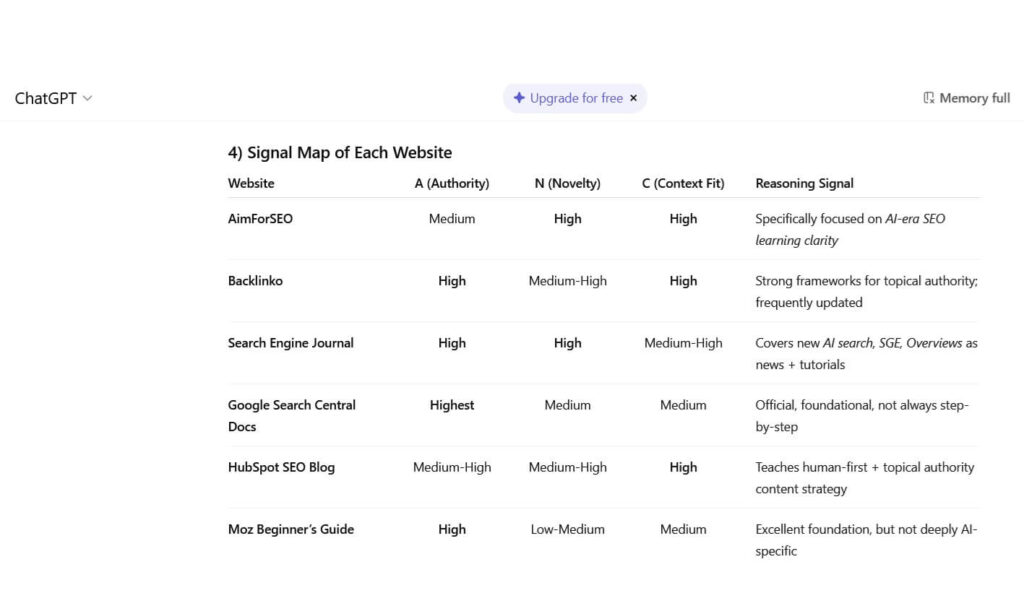
Task: Open Memory full settings
Action: [x=965, y=97]
